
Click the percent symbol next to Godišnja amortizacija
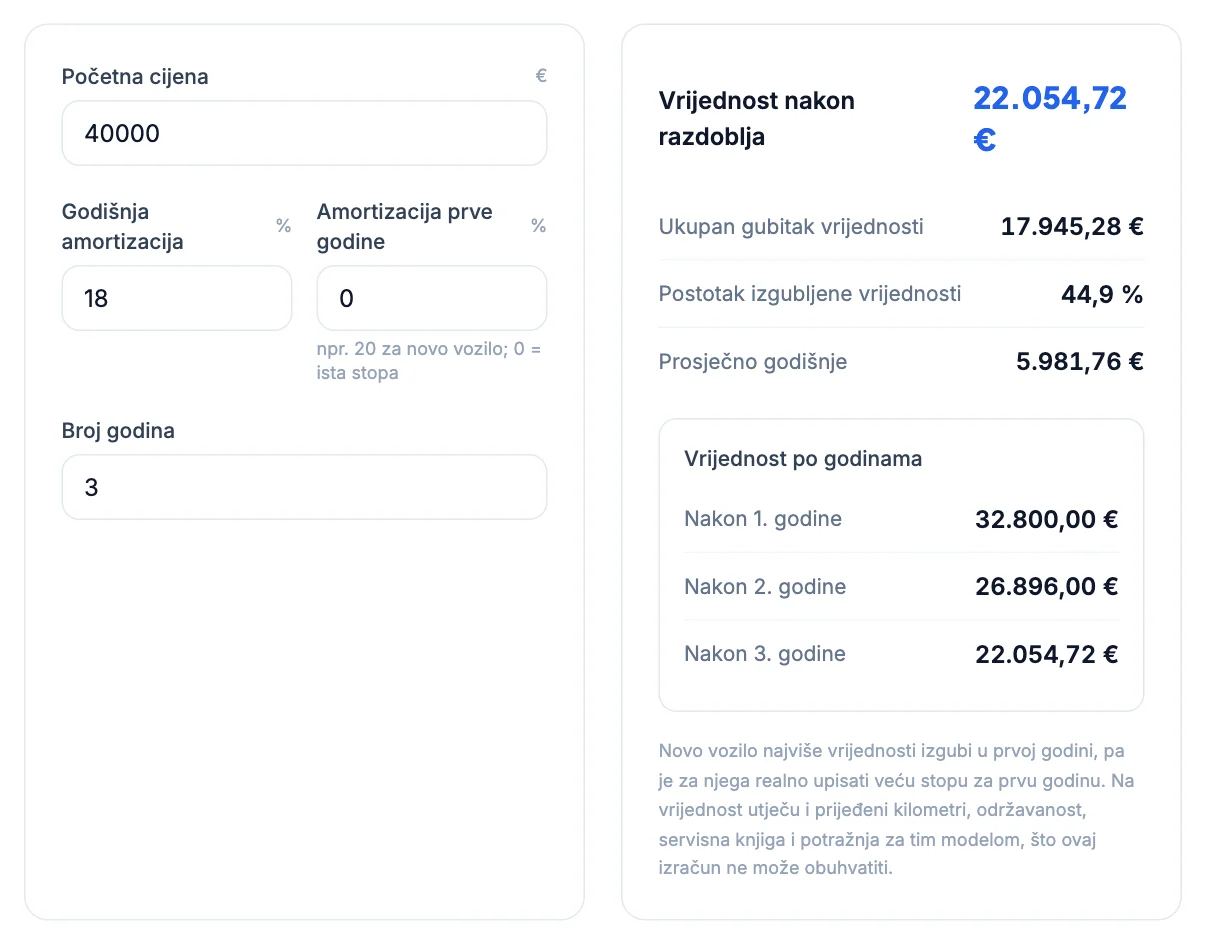pos(284,226)
